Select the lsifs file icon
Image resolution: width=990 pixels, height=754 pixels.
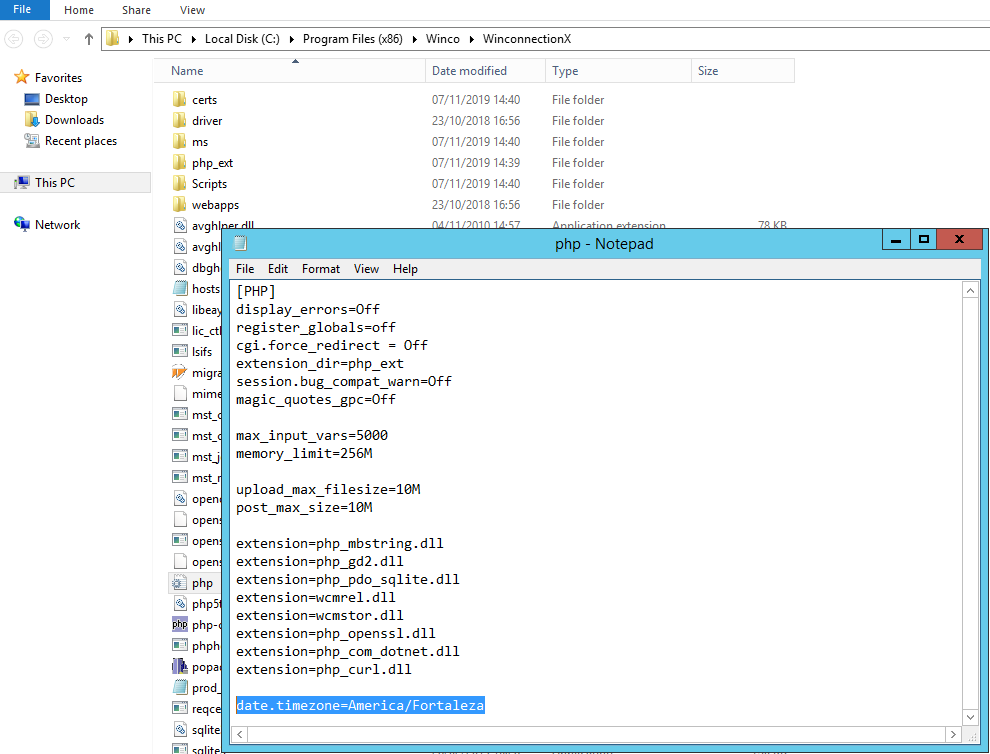[x=180, y=351]
